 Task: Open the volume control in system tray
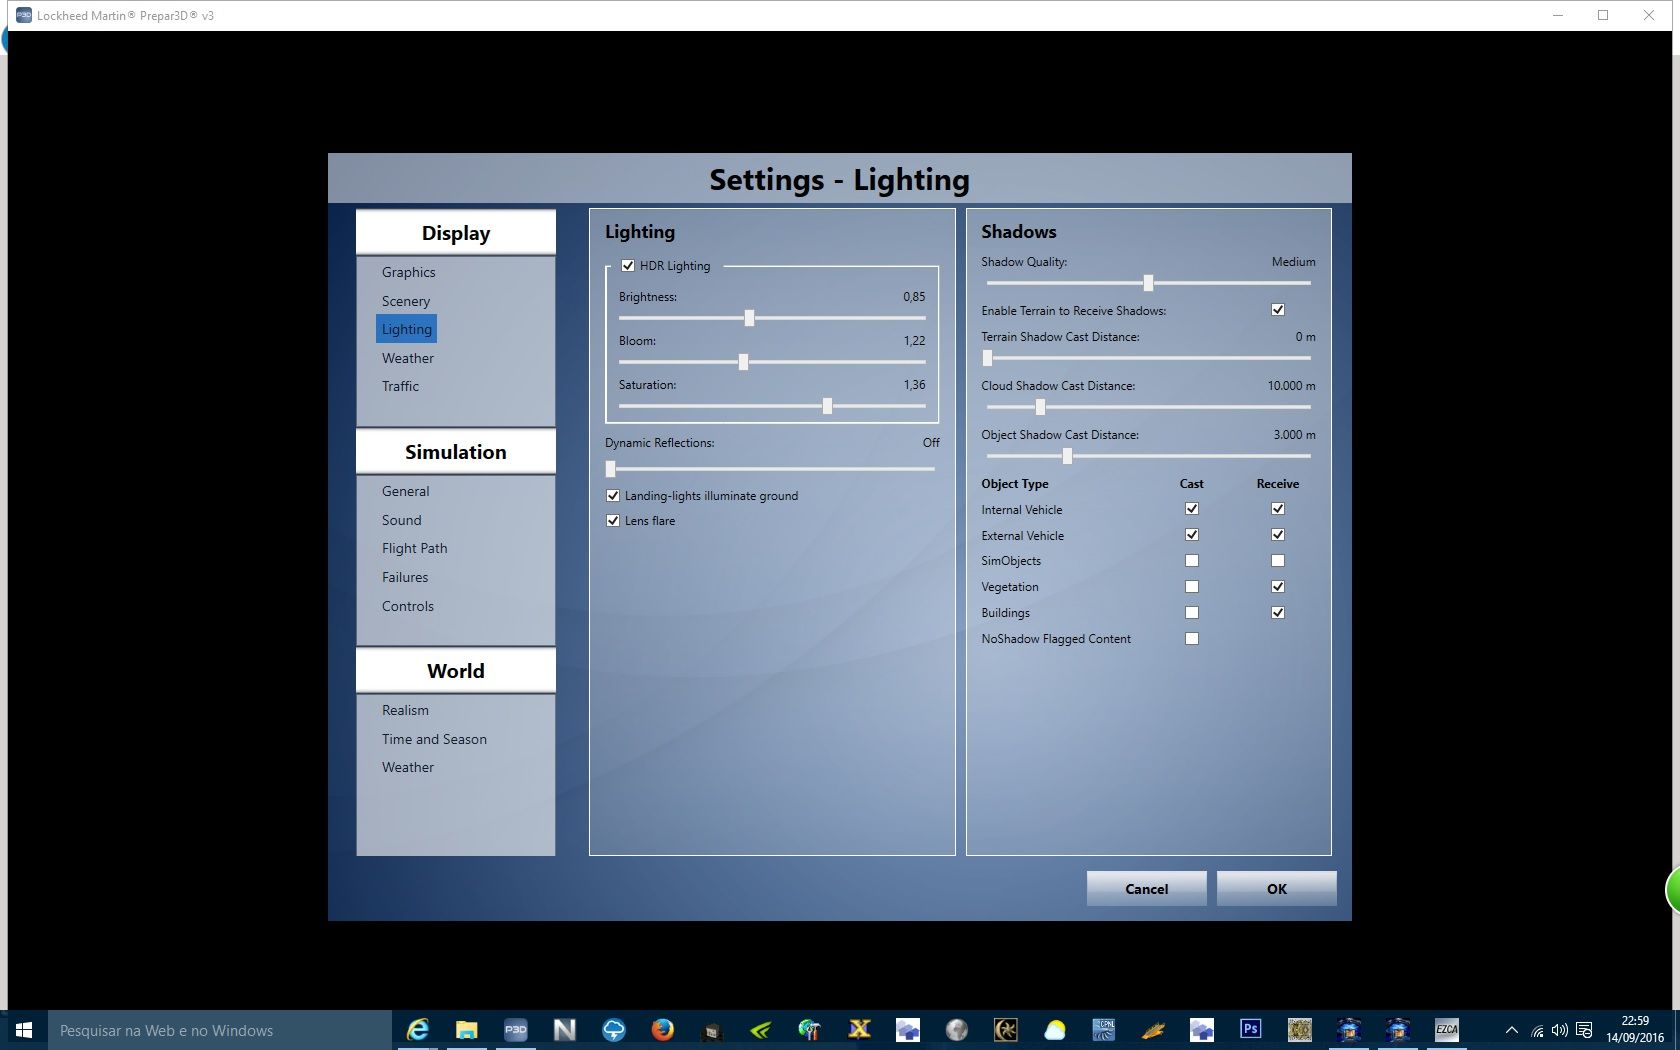click(x=1560, y=1030)
